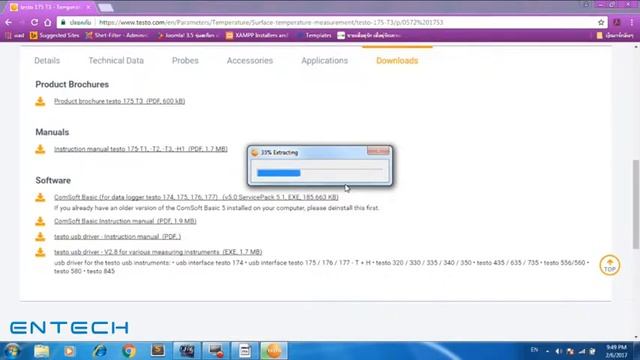Click the browser Back arrow
The width and height of the screenshot is (640, 360).
coord(9,22)
